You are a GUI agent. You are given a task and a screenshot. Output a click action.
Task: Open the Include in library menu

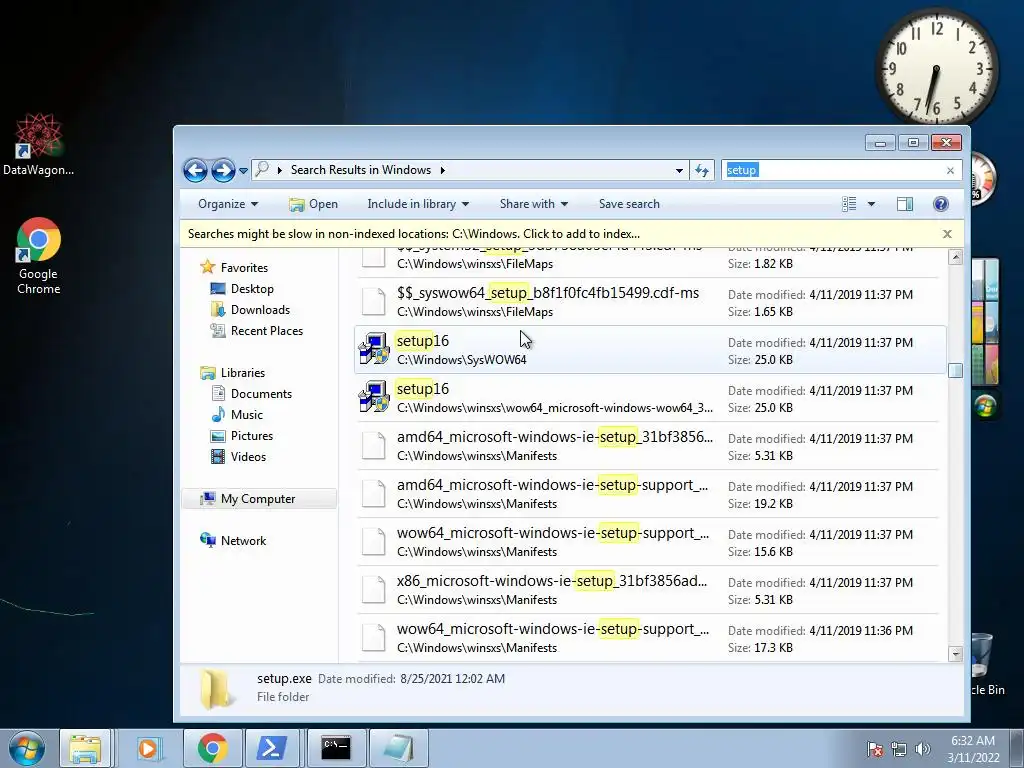pyautogui.click(x=418, y=204)
